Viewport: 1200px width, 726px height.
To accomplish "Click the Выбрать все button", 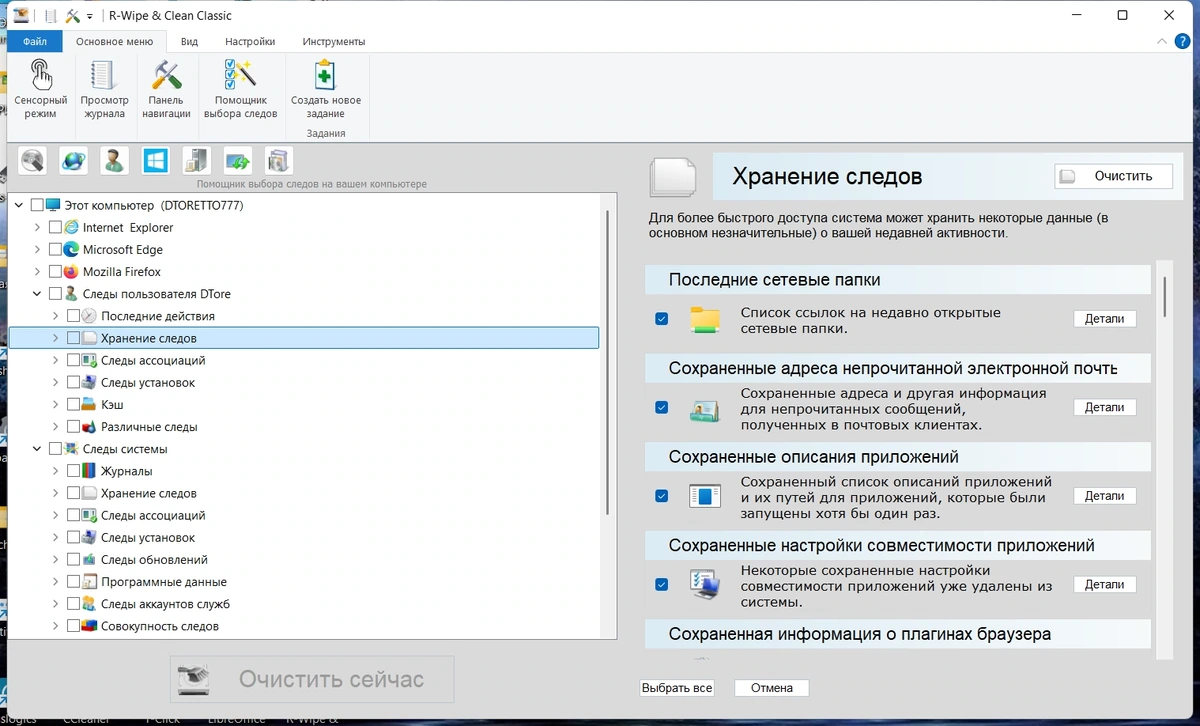I will (x=677, y=688).
